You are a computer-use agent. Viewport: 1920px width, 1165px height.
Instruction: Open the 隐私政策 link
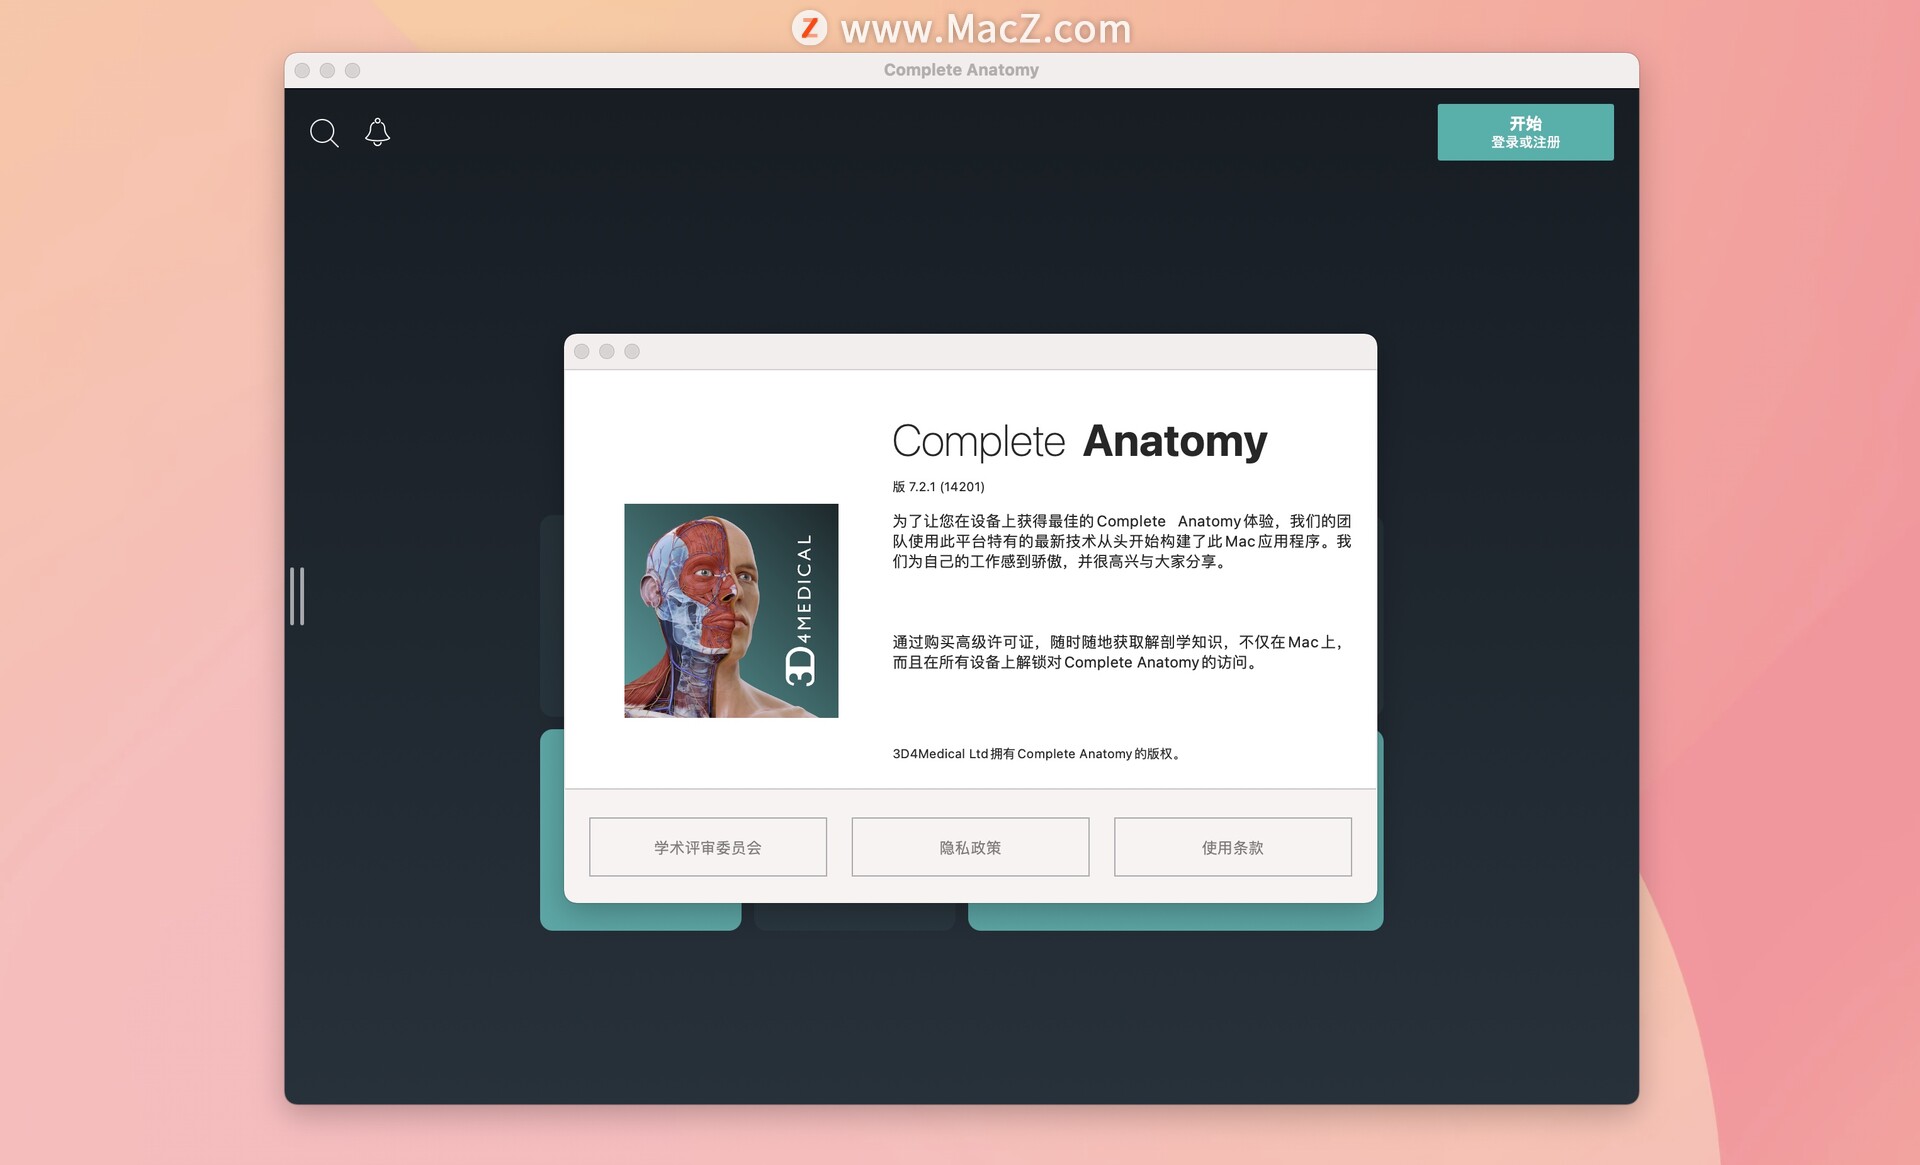pos(970,847)
